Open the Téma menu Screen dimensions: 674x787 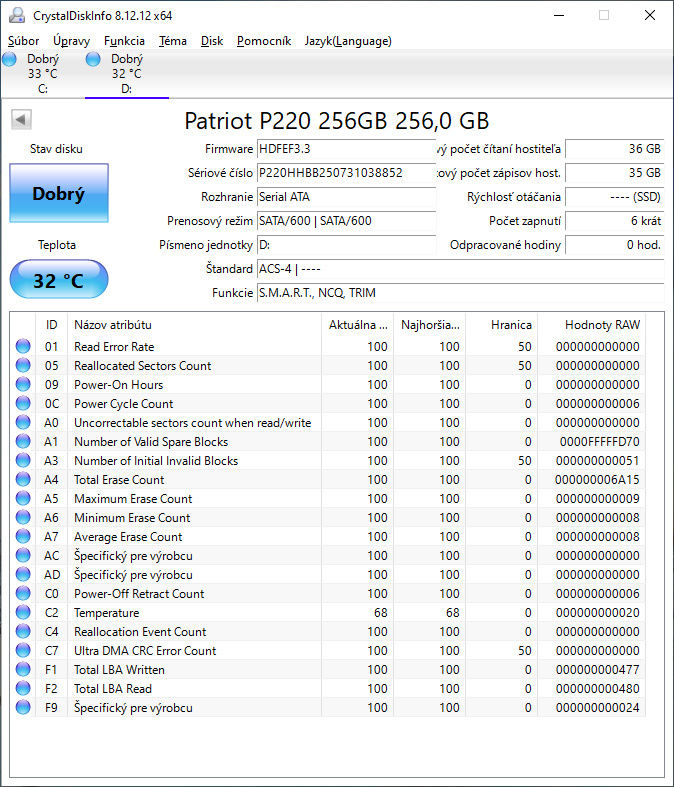(173, 41)
